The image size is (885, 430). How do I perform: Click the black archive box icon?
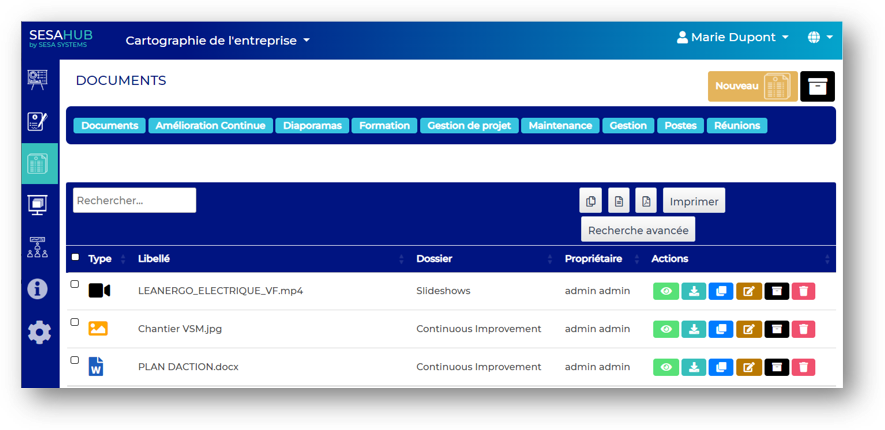point(817,87)
